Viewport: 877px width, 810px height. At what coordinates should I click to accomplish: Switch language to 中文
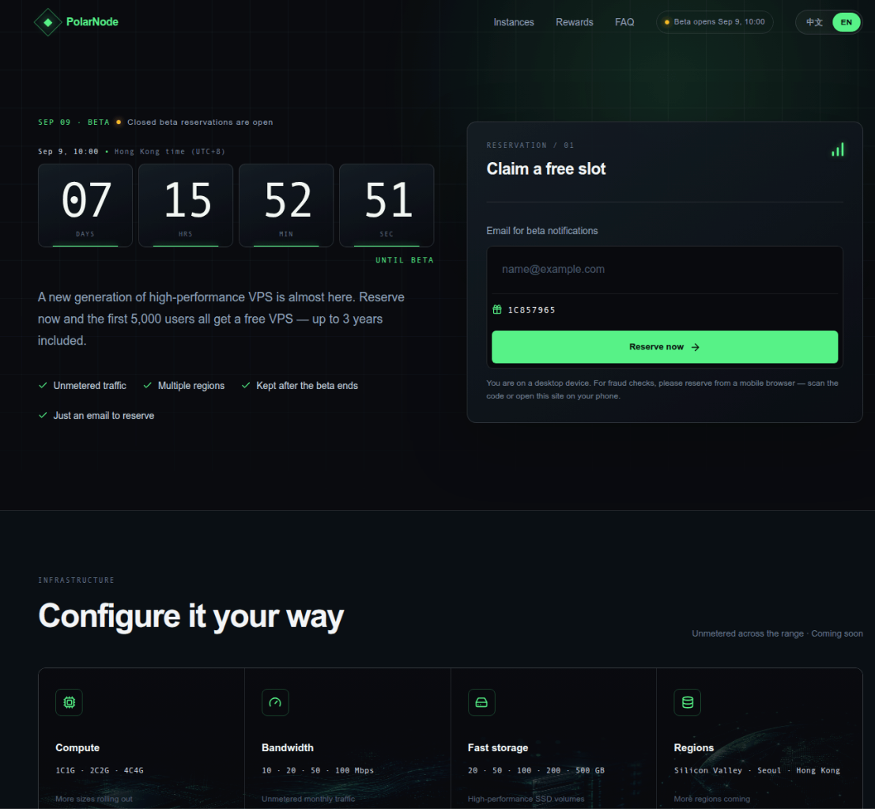[814, 22]
